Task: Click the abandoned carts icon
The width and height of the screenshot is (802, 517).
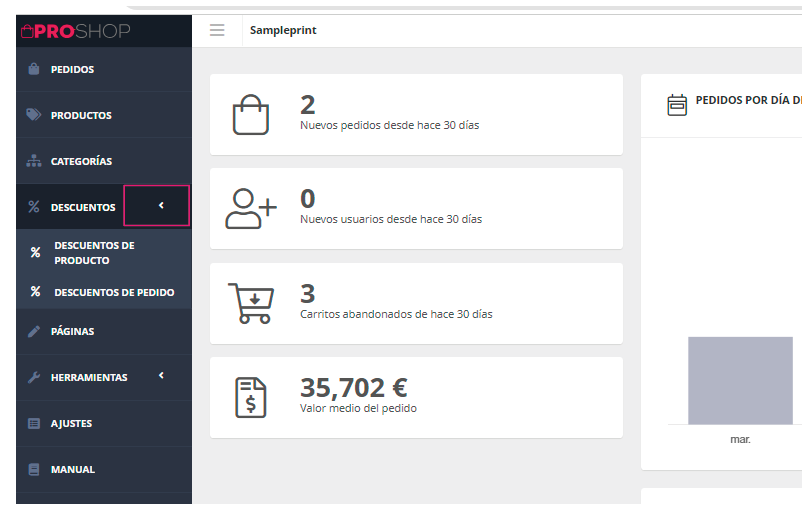Action: (250, 303)
